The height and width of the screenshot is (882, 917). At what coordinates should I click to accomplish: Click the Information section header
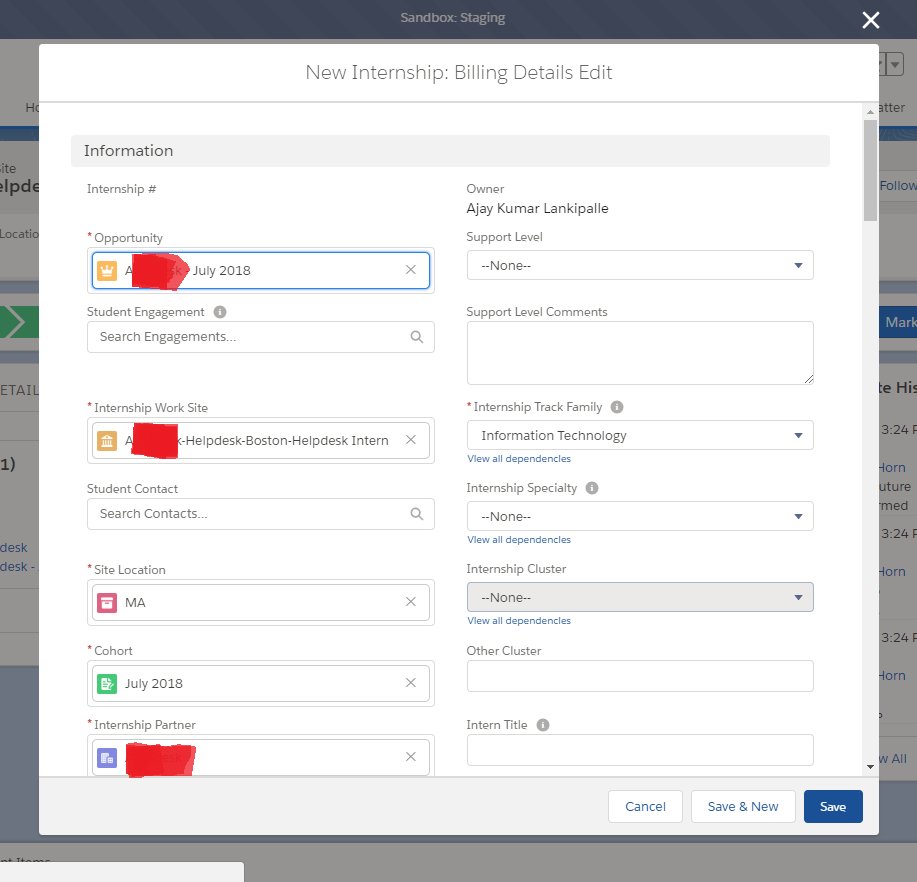click(450, 151)
